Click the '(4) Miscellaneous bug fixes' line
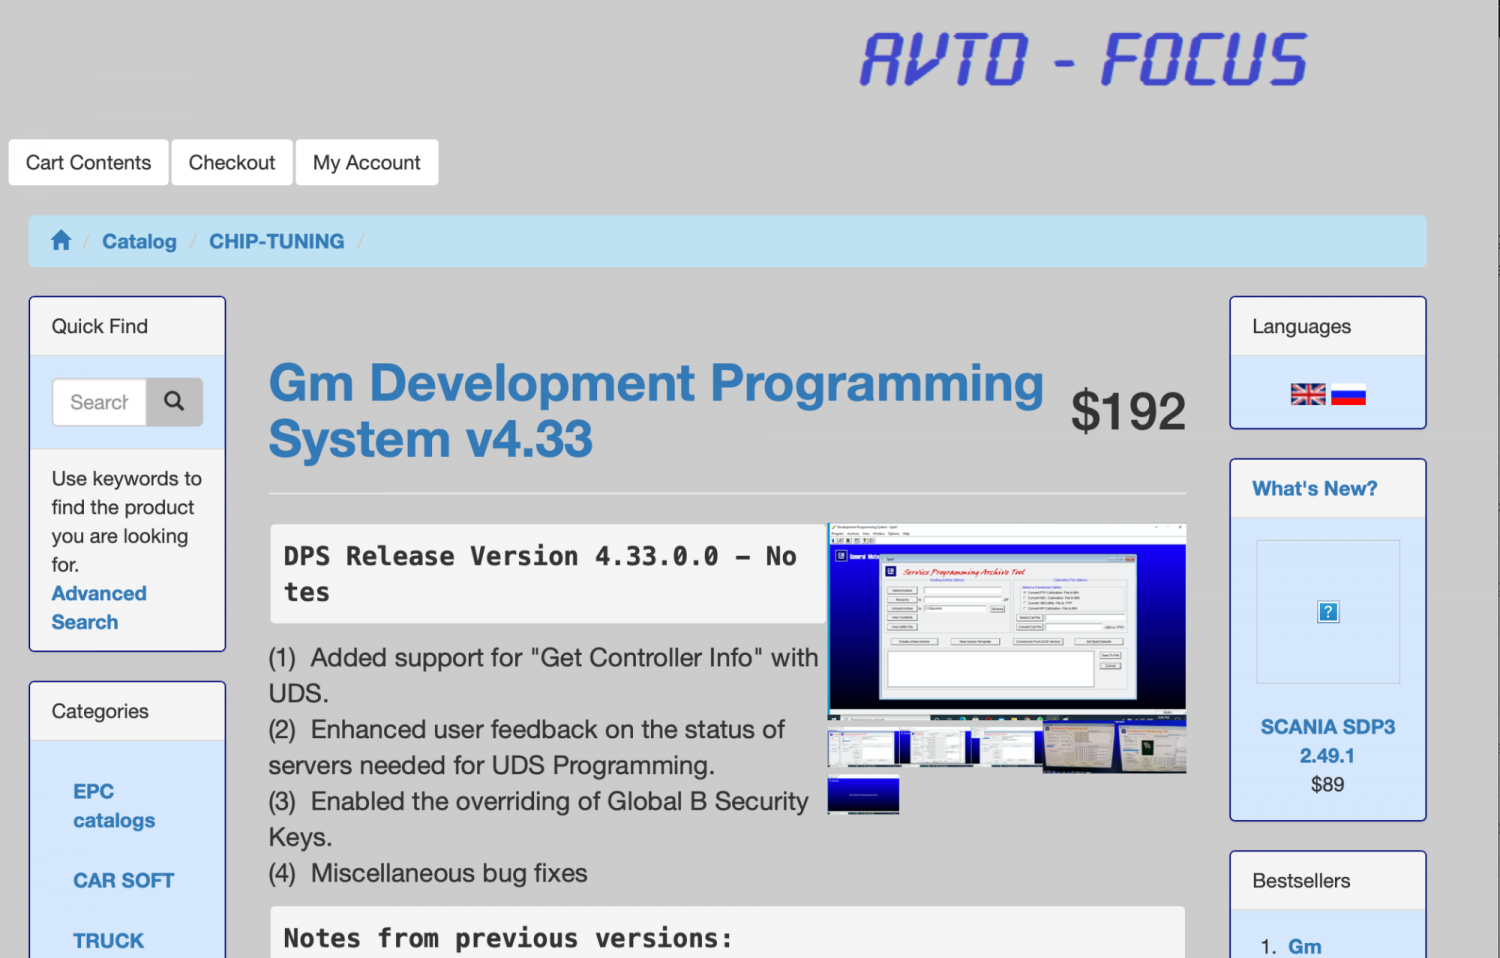Viewport: 1500px width, 958px height. coord(428,873)
